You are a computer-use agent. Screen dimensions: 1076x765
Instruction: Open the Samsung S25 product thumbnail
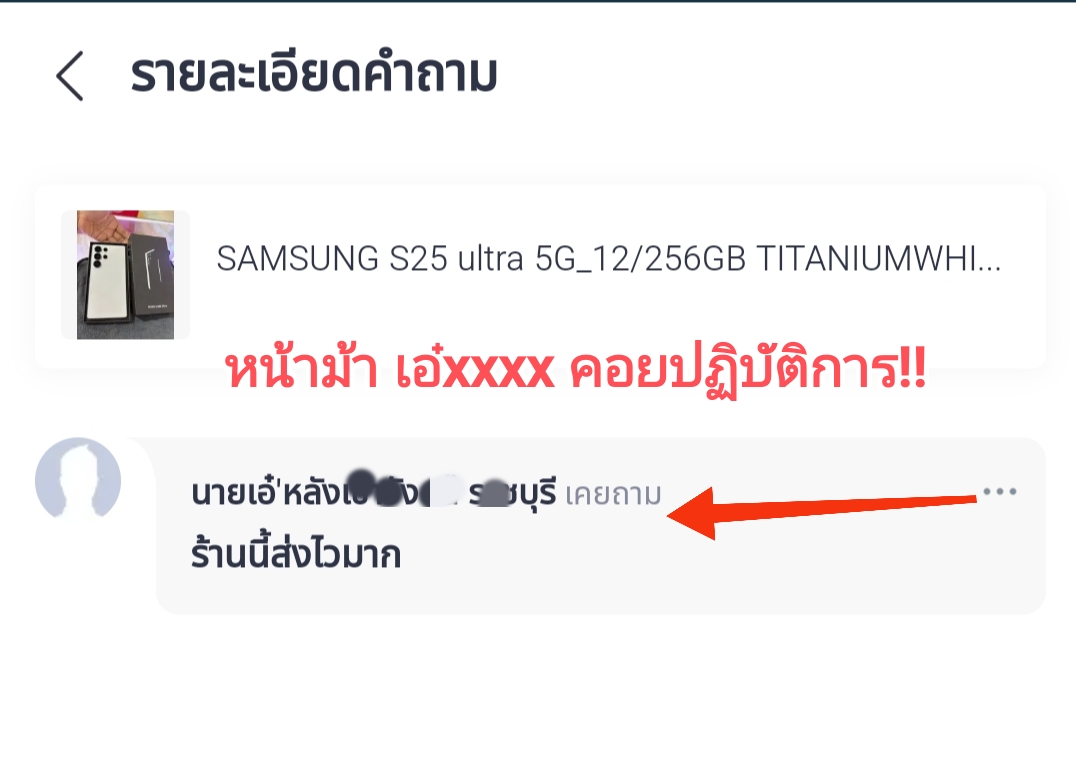125,274
